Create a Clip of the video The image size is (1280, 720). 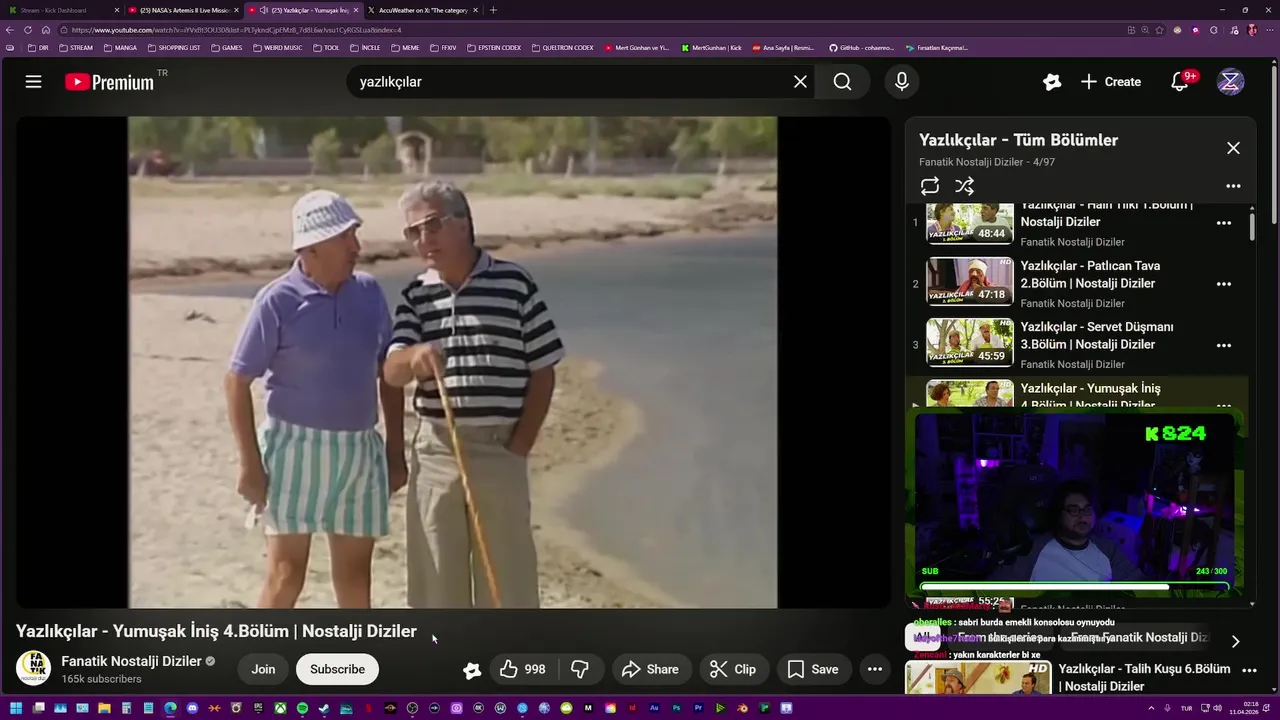(x=733, y=669)
